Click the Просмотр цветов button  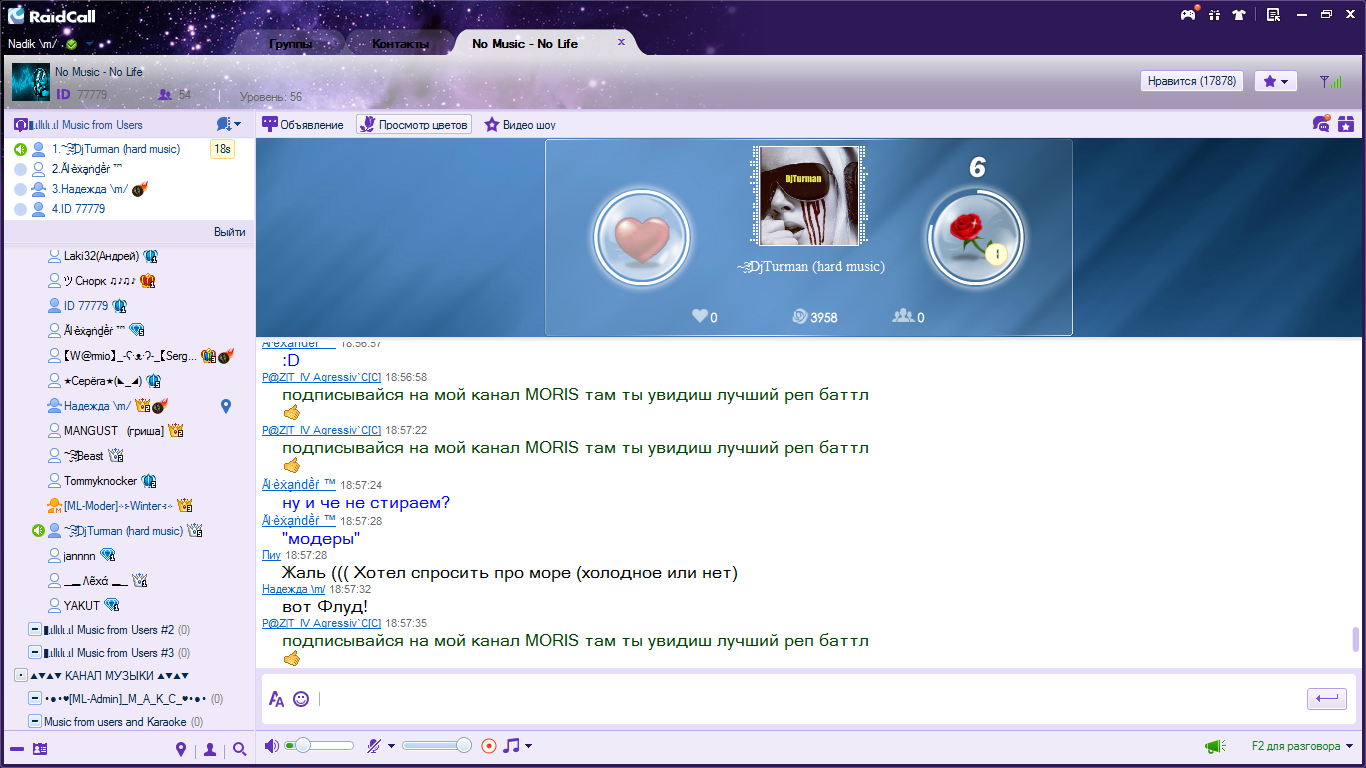414,125
